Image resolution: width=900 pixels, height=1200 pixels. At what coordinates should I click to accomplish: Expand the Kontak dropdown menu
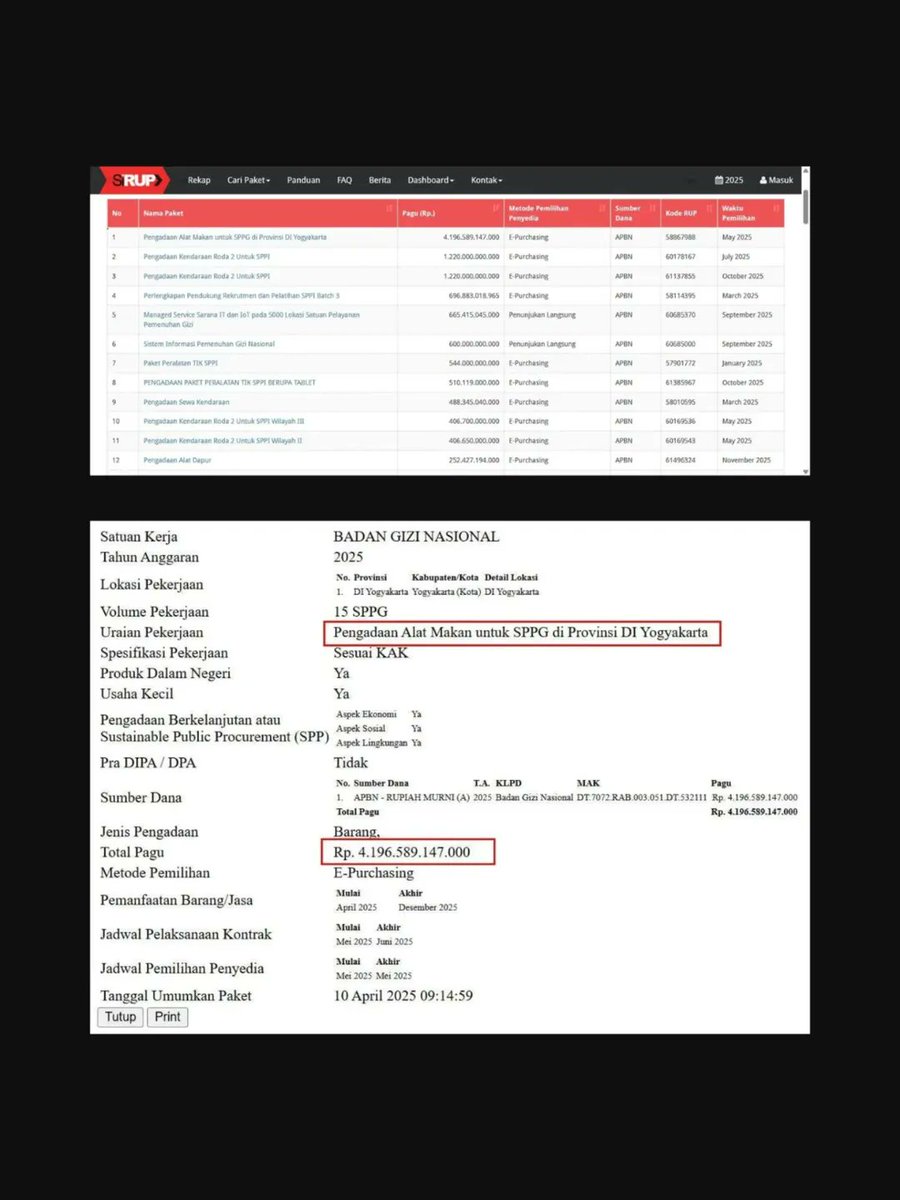click(x=487, y=180)
